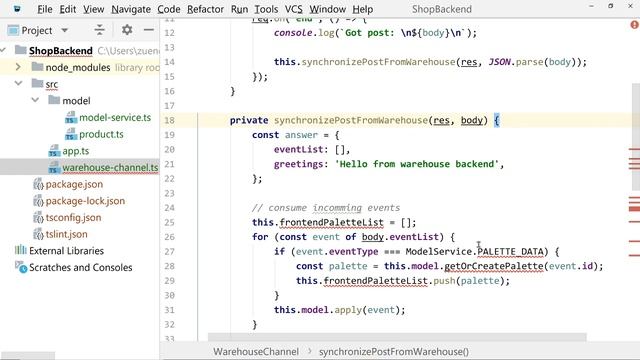Collapse the ShopBackend project root
The height and width of the screenshot is (360, 640).
pos(3,50)
